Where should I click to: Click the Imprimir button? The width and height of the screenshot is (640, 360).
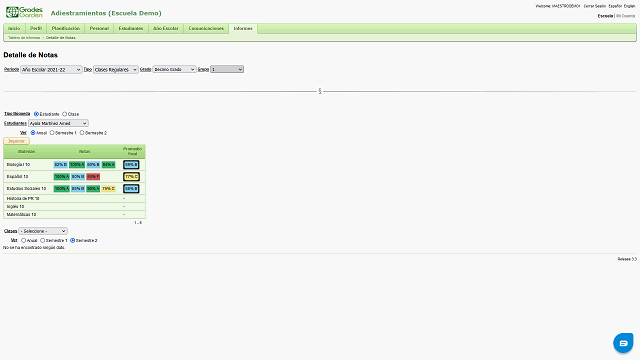(16, 141)
